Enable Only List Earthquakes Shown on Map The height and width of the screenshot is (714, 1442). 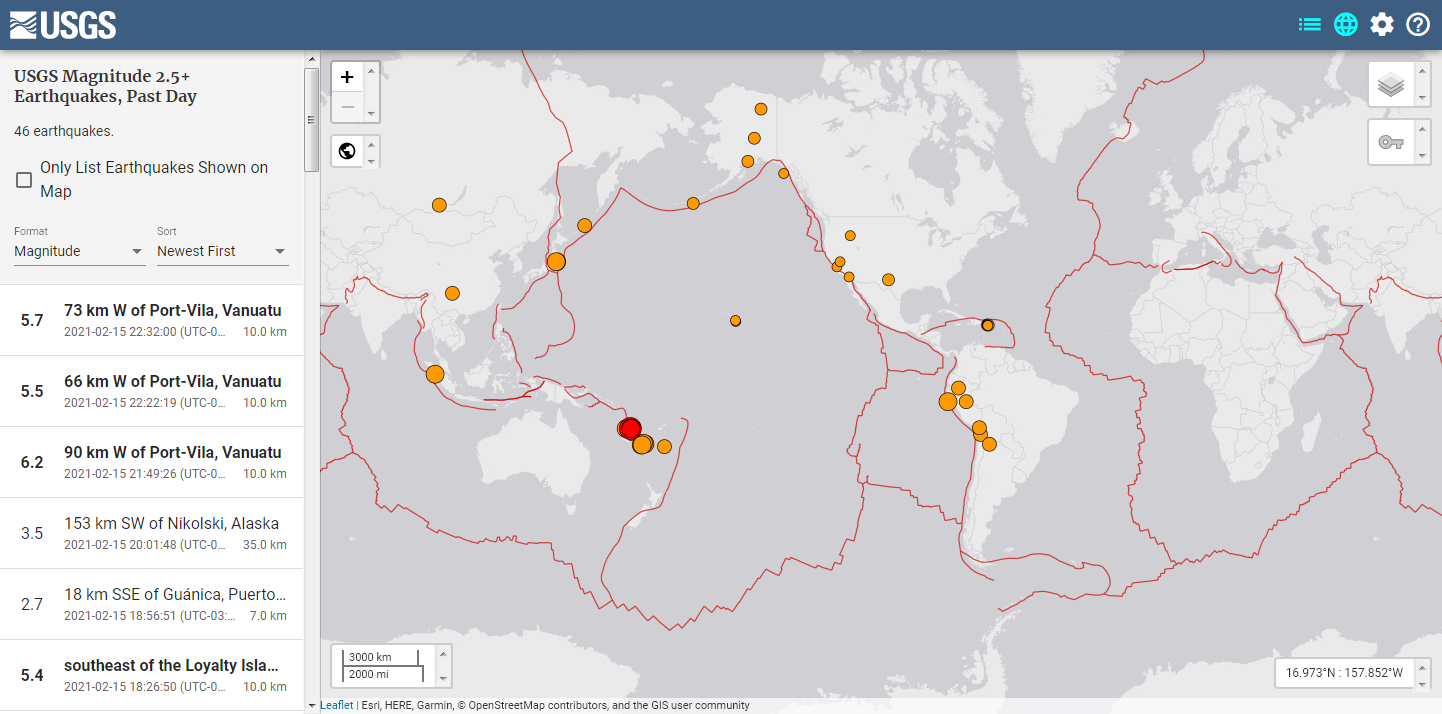[24, 180]
